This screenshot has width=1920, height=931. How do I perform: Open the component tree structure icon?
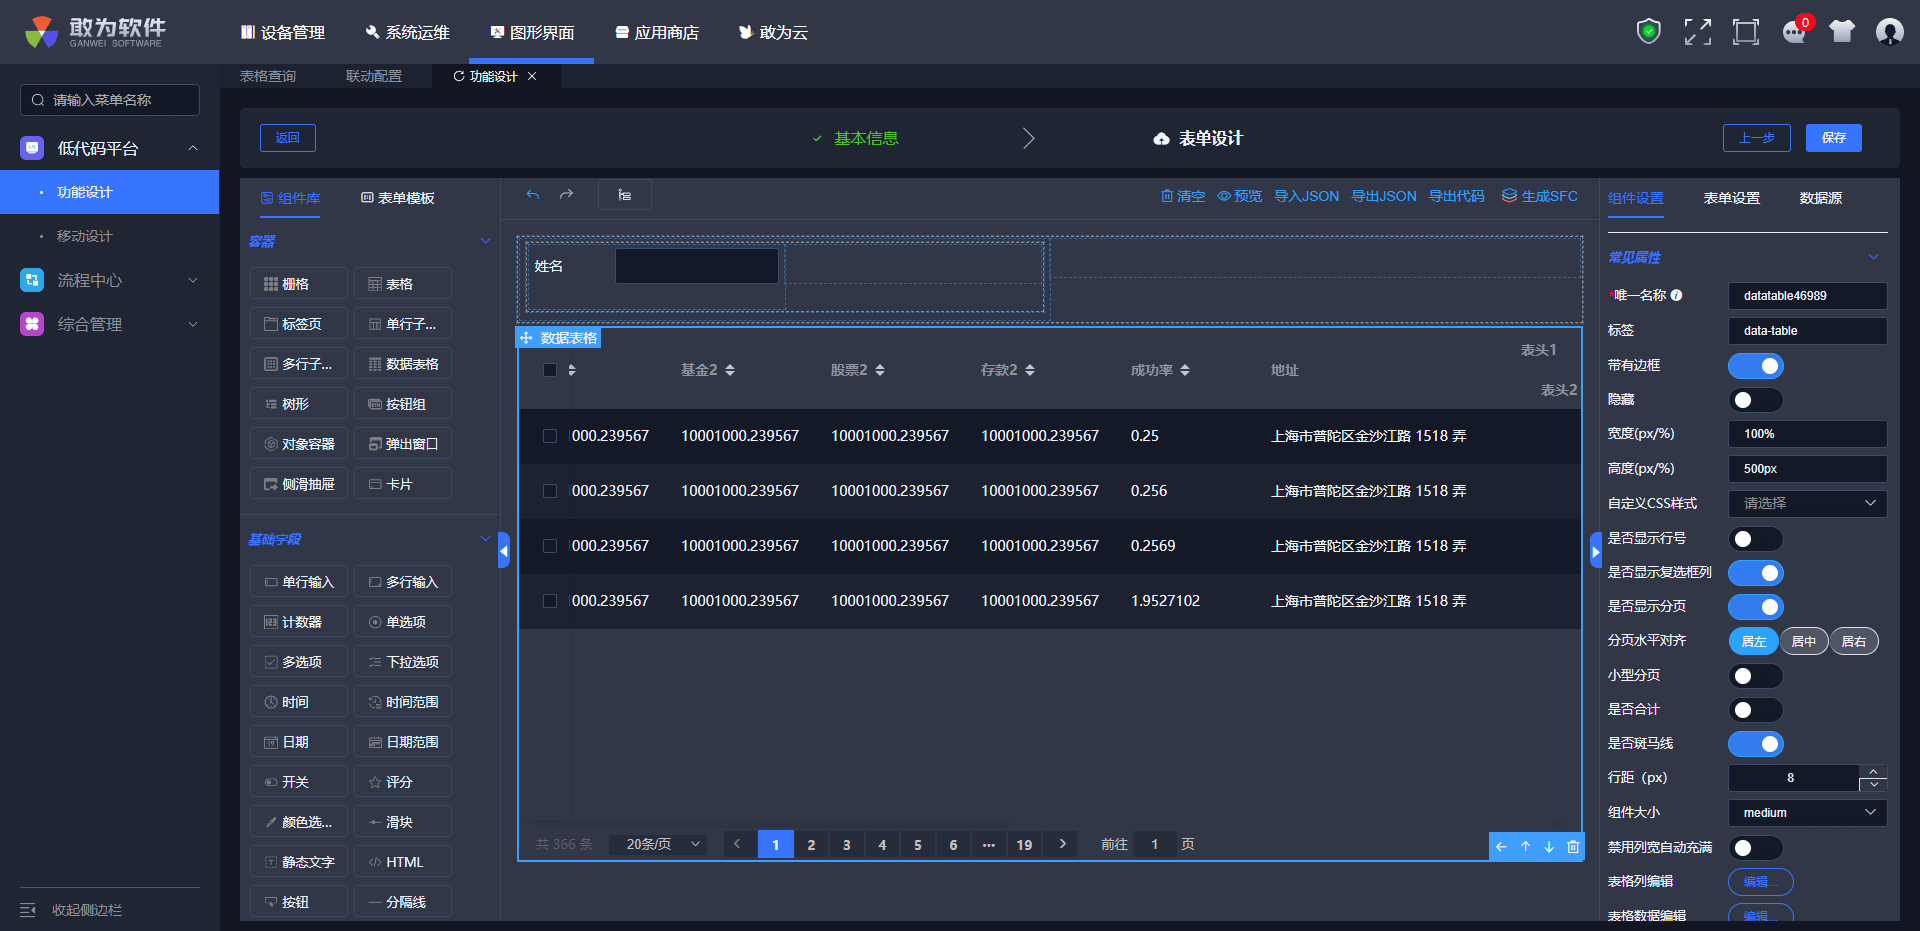coord(625,195)
